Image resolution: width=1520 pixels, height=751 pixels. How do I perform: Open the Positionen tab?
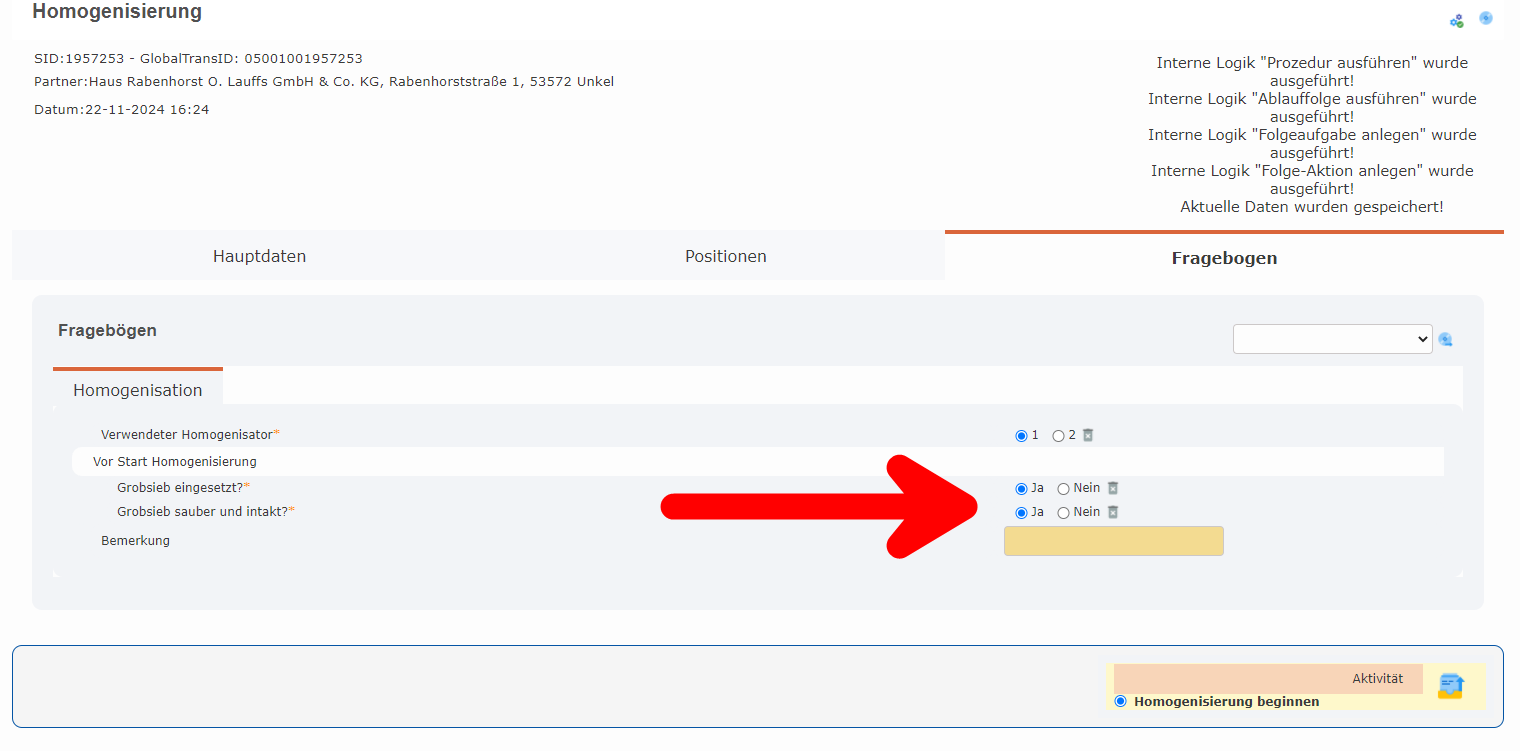(x=725, y=256)
